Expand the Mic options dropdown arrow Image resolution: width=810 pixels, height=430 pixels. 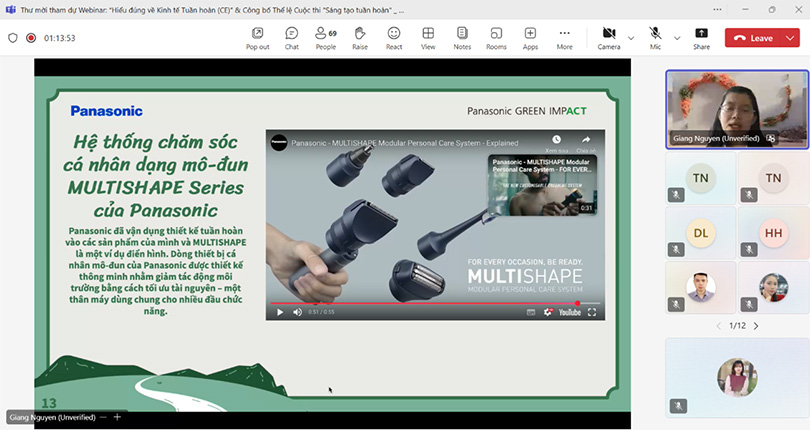[677, 38]
